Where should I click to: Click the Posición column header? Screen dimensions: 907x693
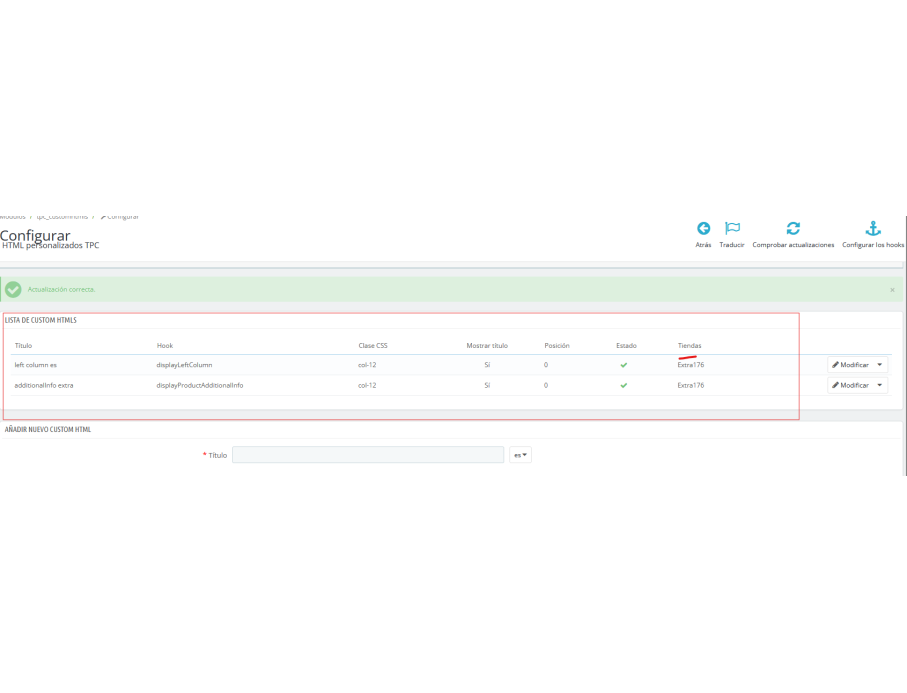coord(556,345)
